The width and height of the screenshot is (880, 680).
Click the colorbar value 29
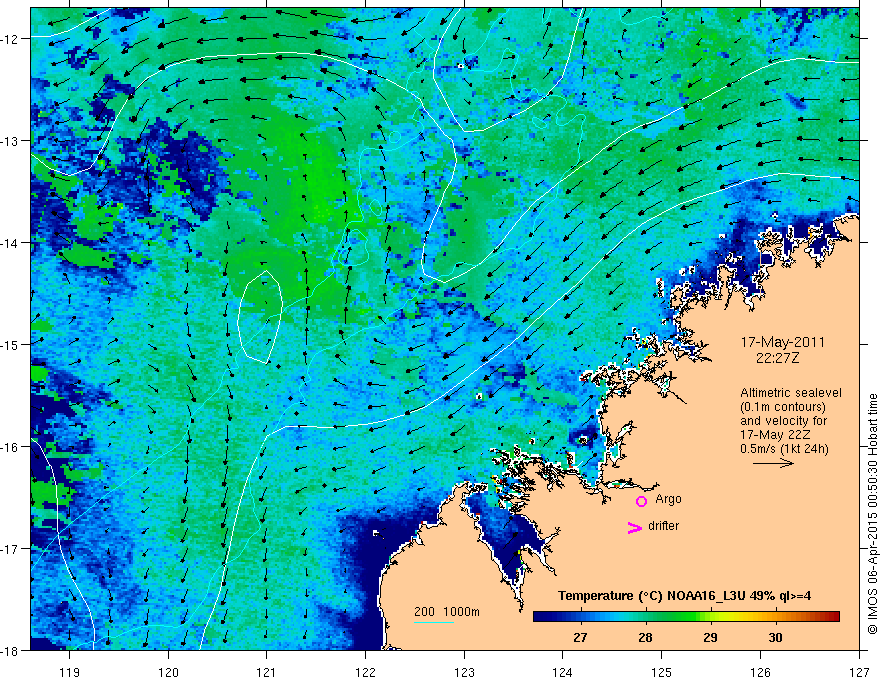point(710,637)
